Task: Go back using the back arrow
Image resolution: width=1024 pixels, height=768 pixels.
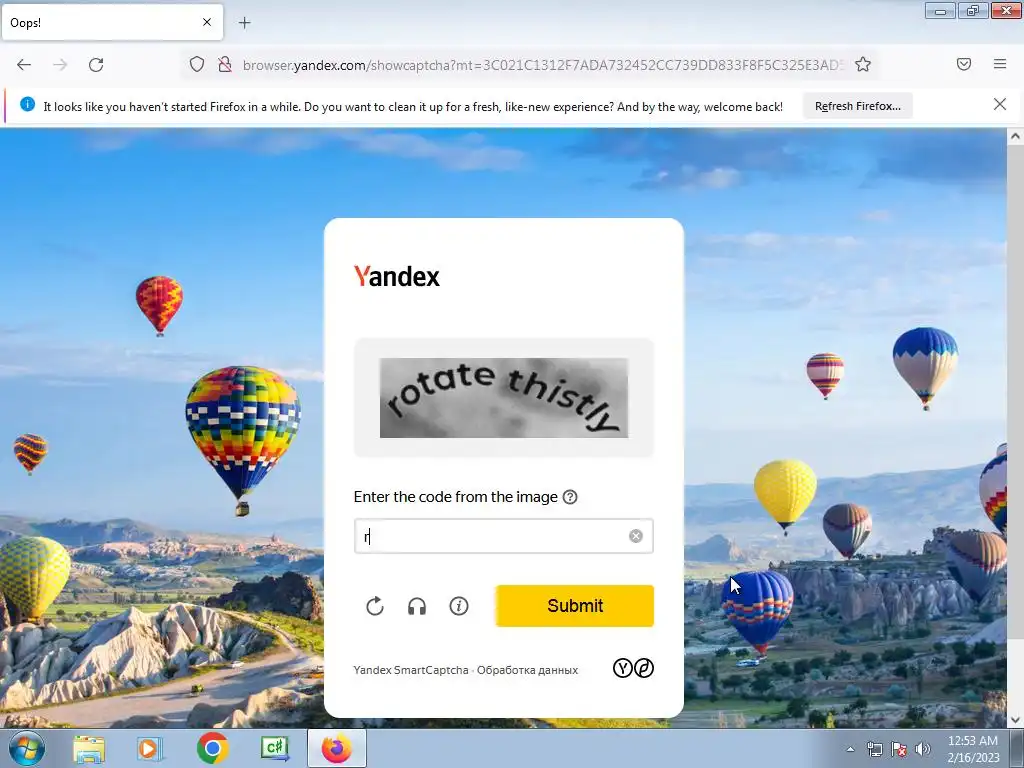Action: tap(24, 65)
